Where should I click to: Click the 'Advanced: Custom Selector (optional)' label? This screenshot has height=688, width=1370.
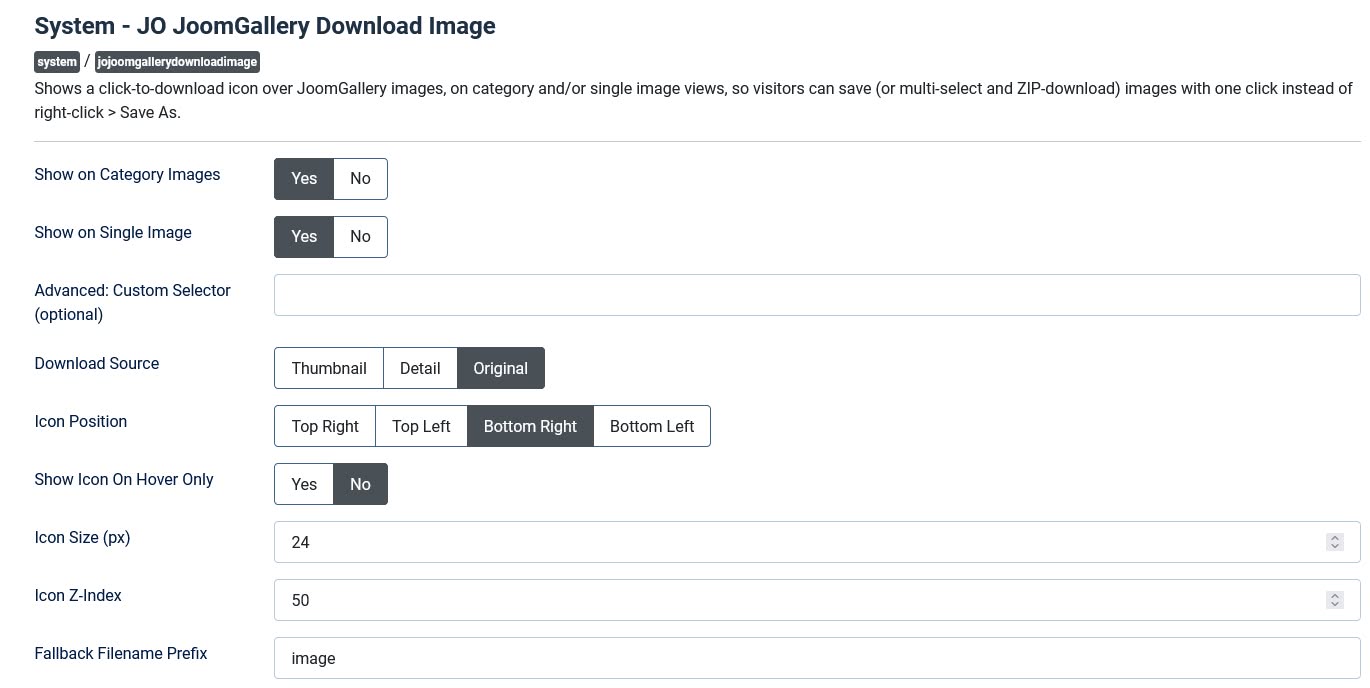[133, 302]
